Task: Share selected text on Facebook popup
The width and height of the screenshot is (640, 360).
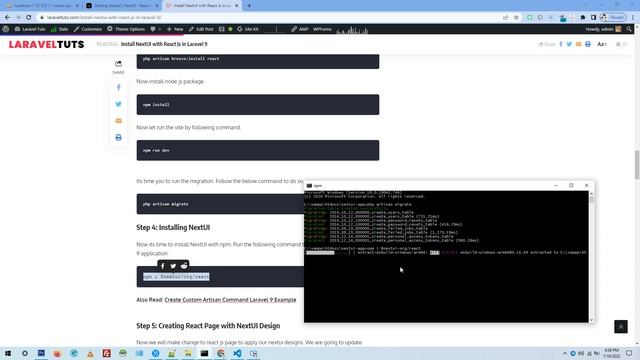Action: [x=162, y=266]
